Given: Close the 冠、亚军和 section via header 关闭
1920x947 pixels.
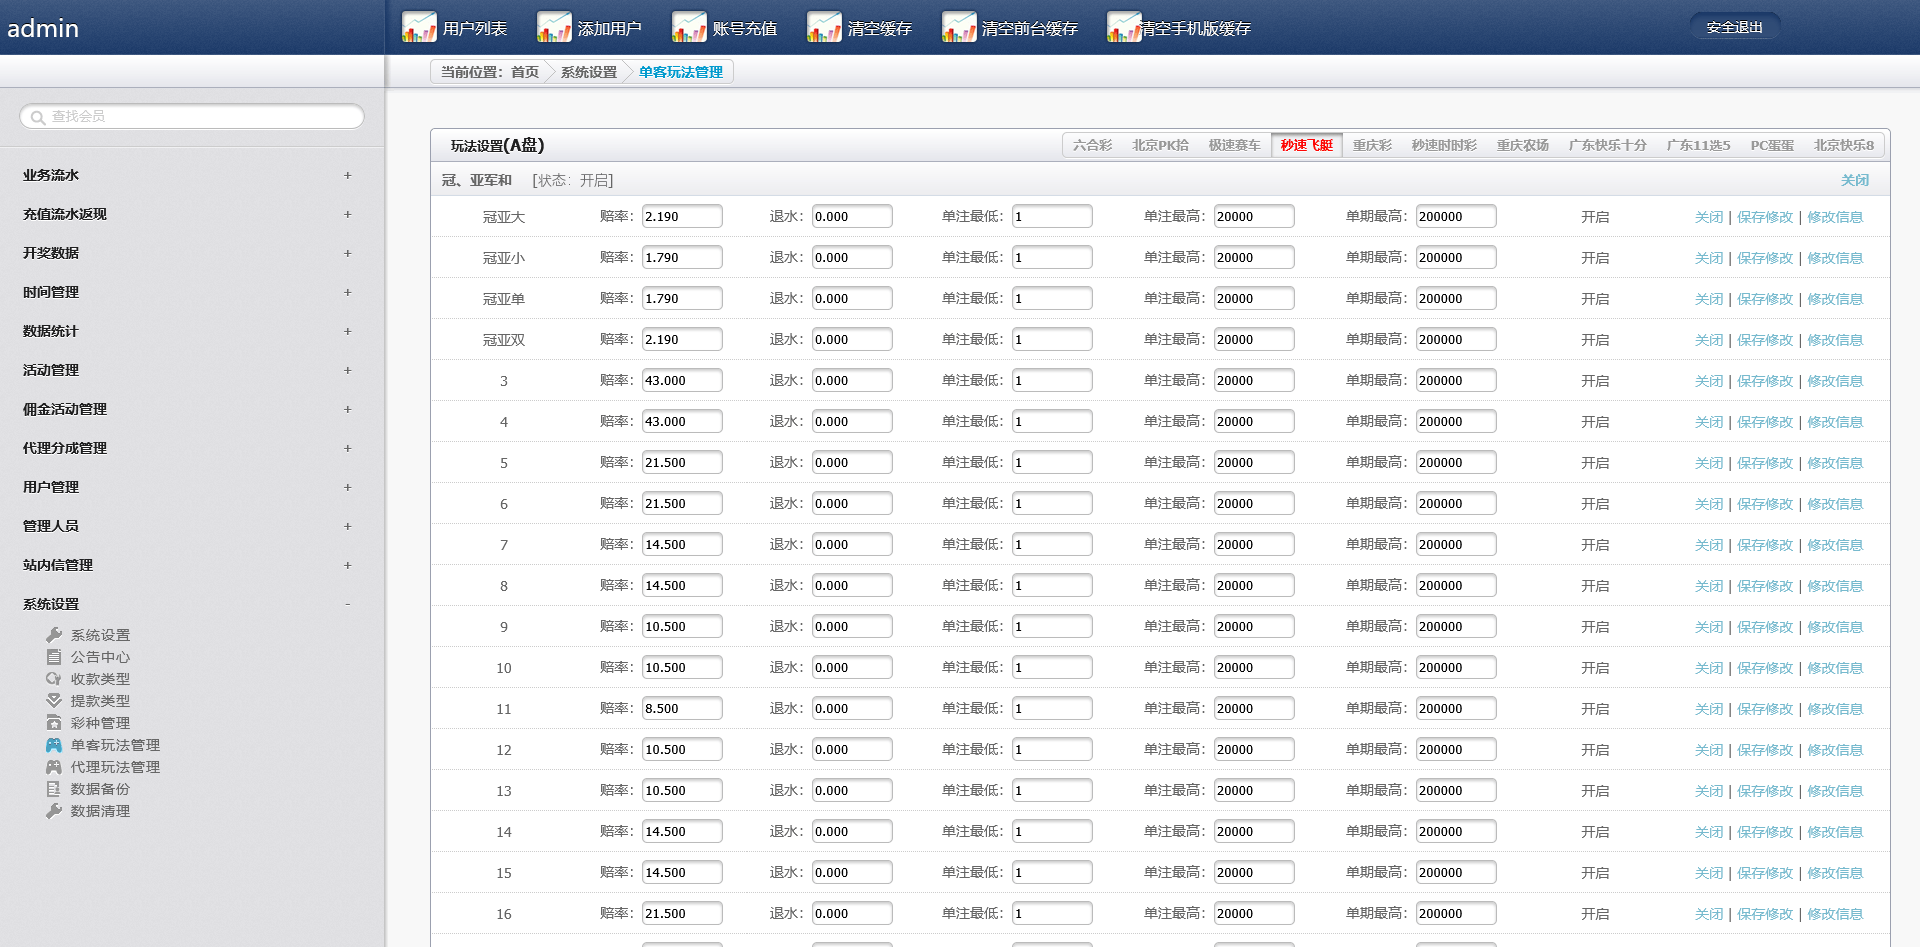Looking at the screenshot, I should tap(1854, 180).
